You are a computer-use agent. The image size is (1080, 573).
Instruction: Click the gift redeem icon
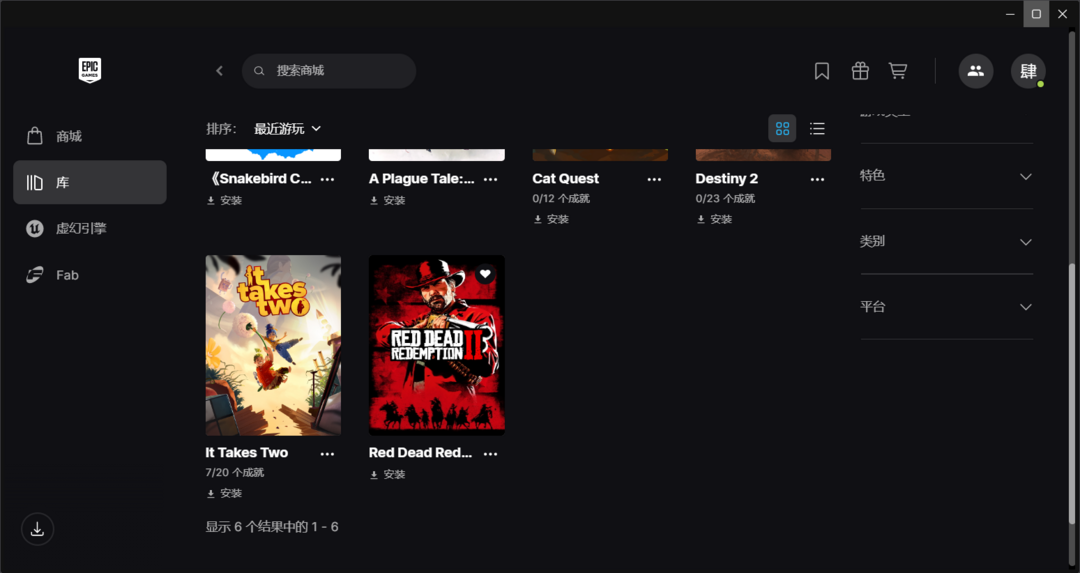click(860, 71)
